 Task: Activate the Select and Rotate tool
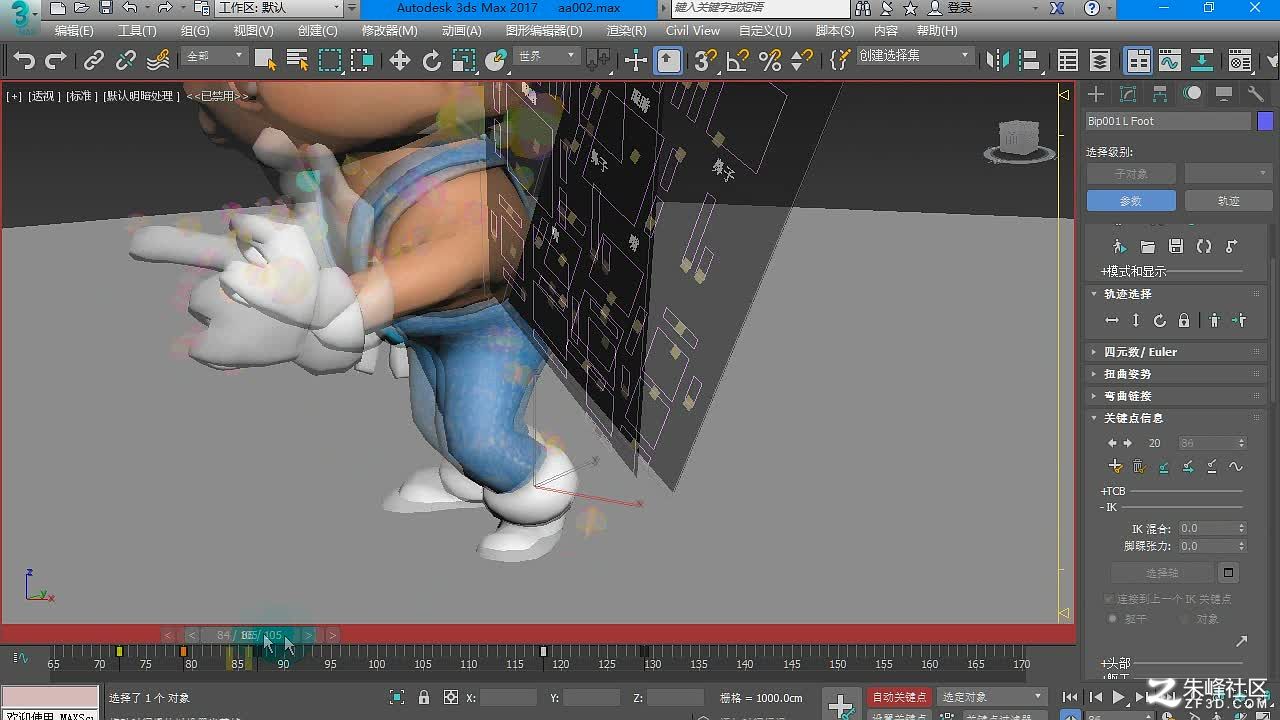point(432,61)
